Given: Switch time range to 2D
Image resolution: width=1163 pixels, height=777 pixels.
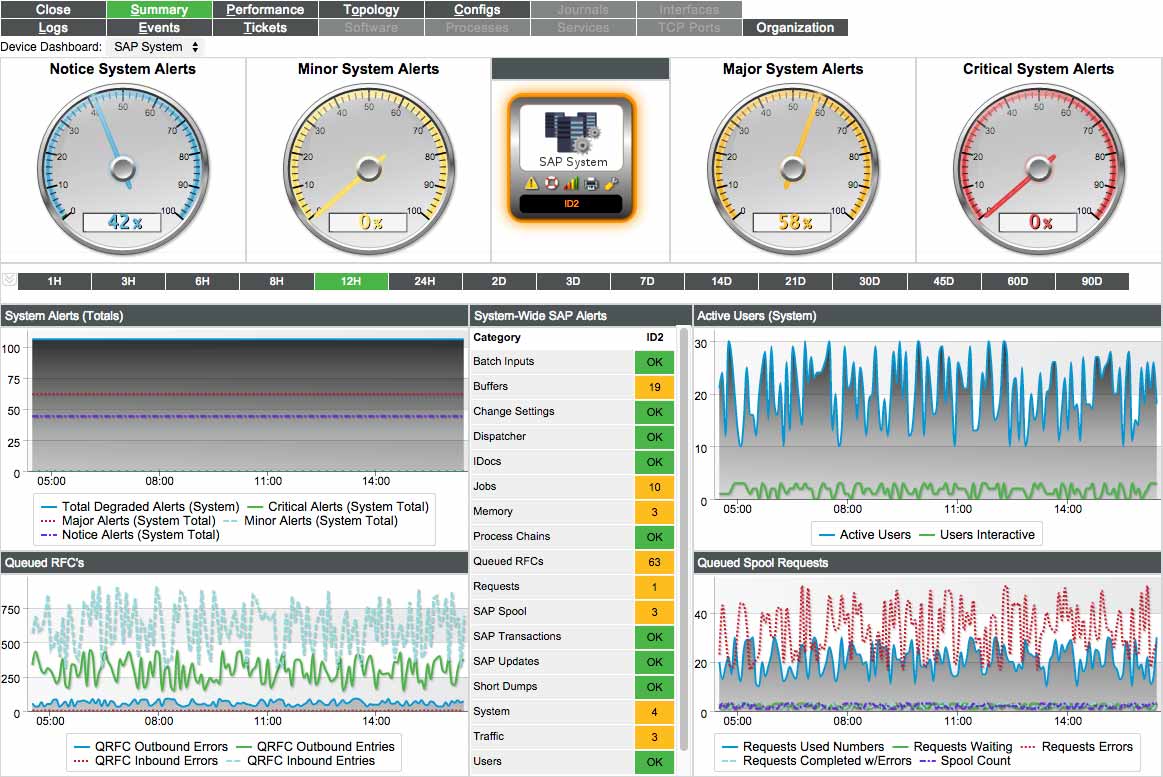Looking at the screenshot, I should [499, 281].
